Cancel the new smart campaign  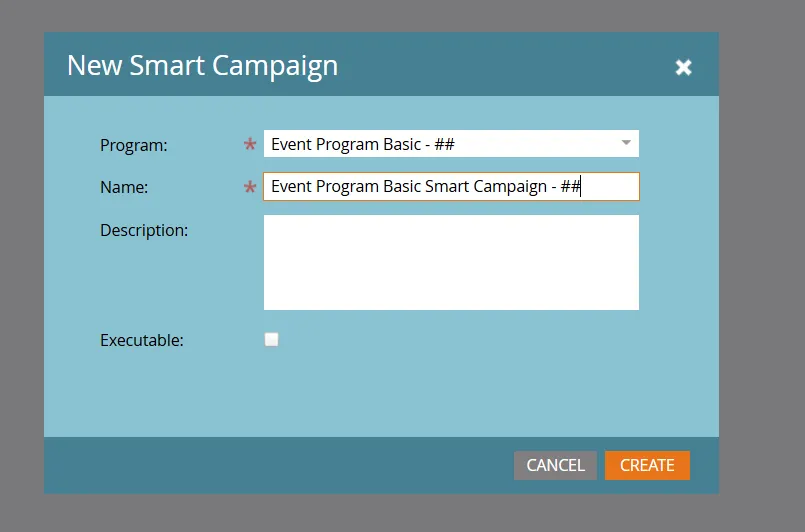(555, 465)
